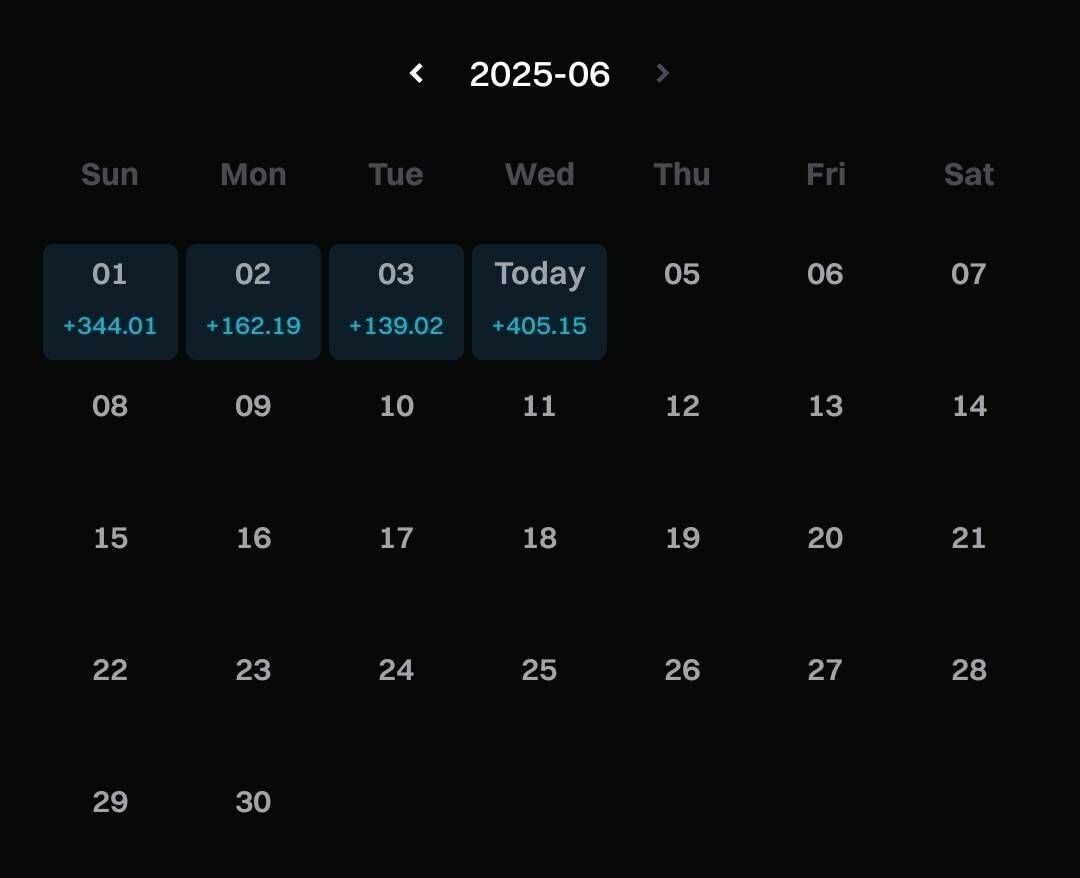1080x878 pixels.
Task: Choose date 12 in calendar
Action: (x=682, y=407)
